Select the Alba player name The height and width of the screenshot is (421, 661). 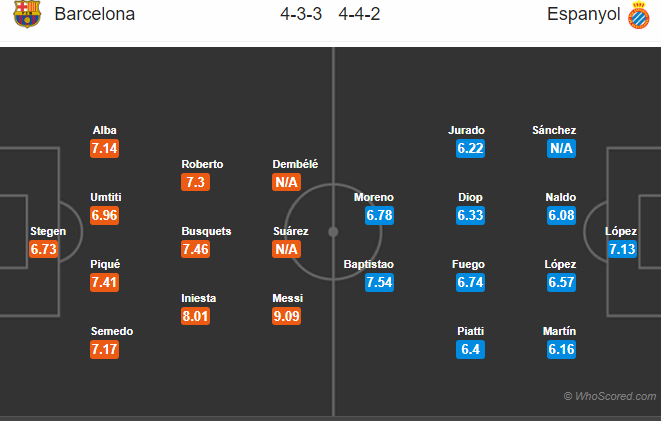point(104,130)
